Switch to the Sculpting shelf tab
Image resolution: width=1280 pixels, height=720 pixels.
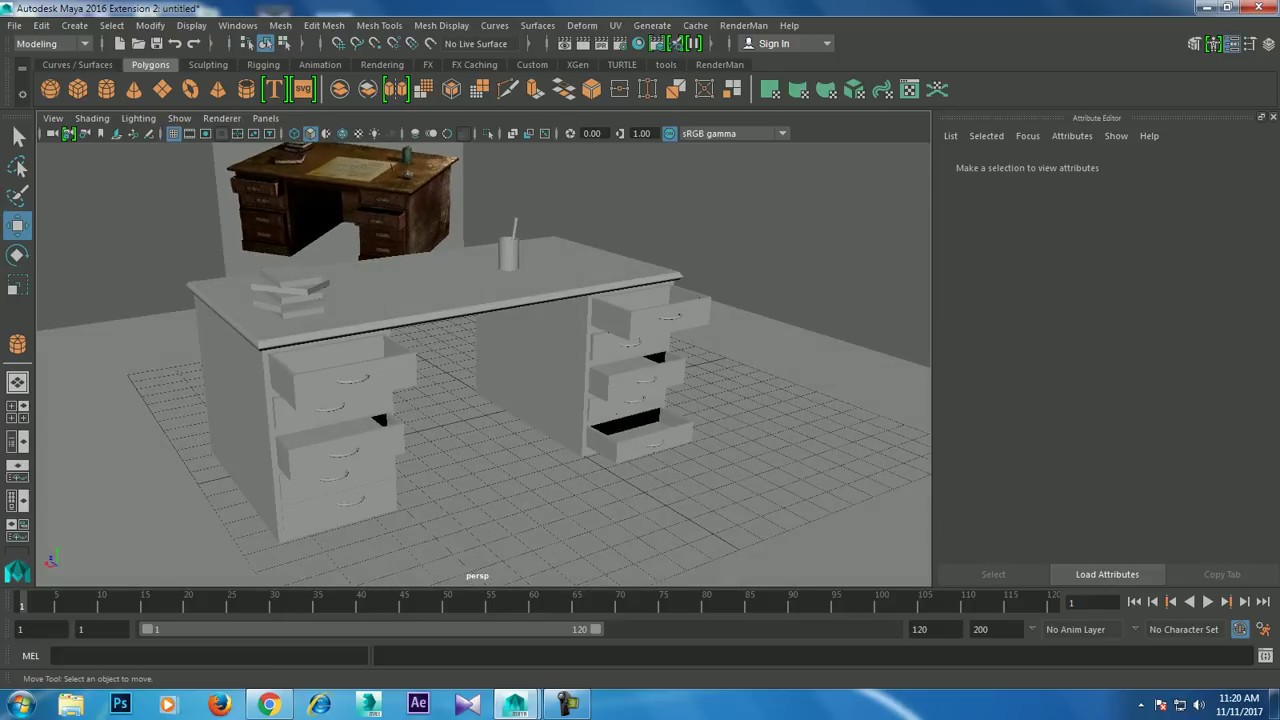click(x=208, y=65)
